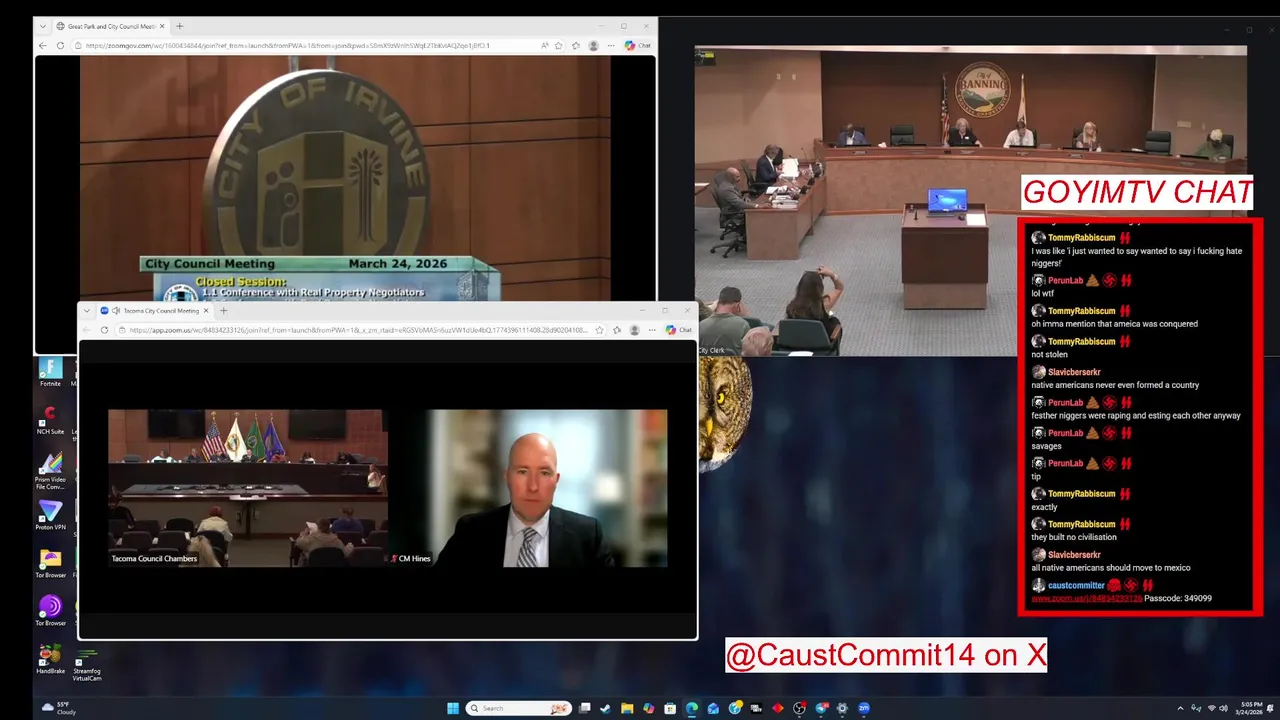Open Task View from the taskbar

585,708
